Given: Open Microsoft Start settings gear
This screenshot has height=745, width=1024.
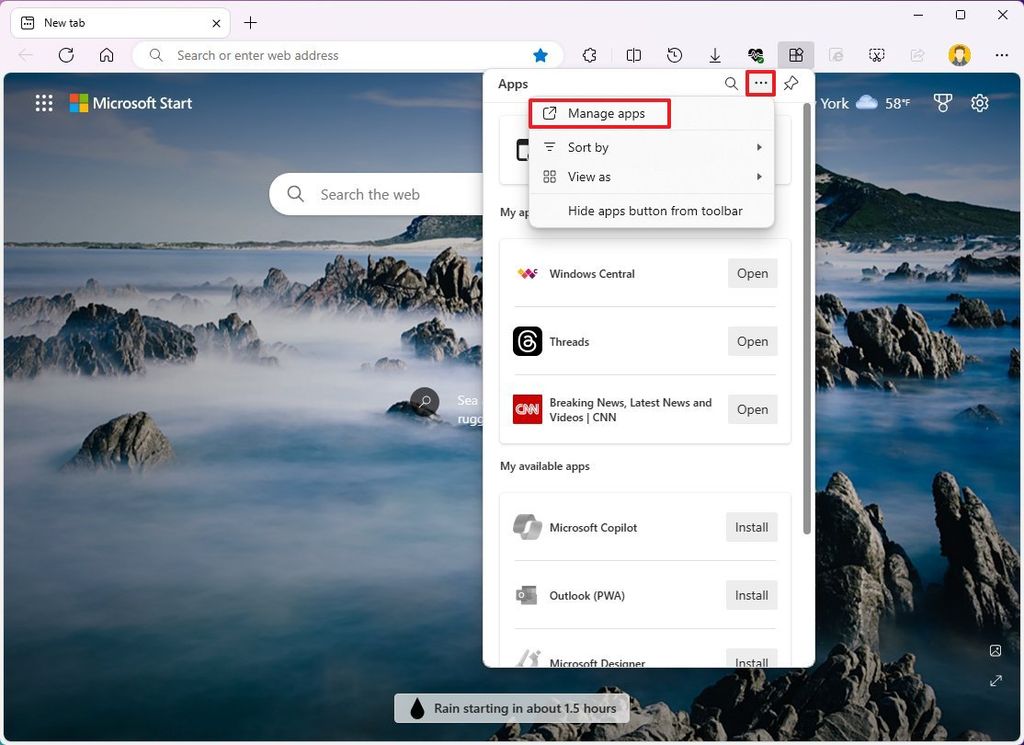Looking at the screenshot, I should click(x=980, y=102).
